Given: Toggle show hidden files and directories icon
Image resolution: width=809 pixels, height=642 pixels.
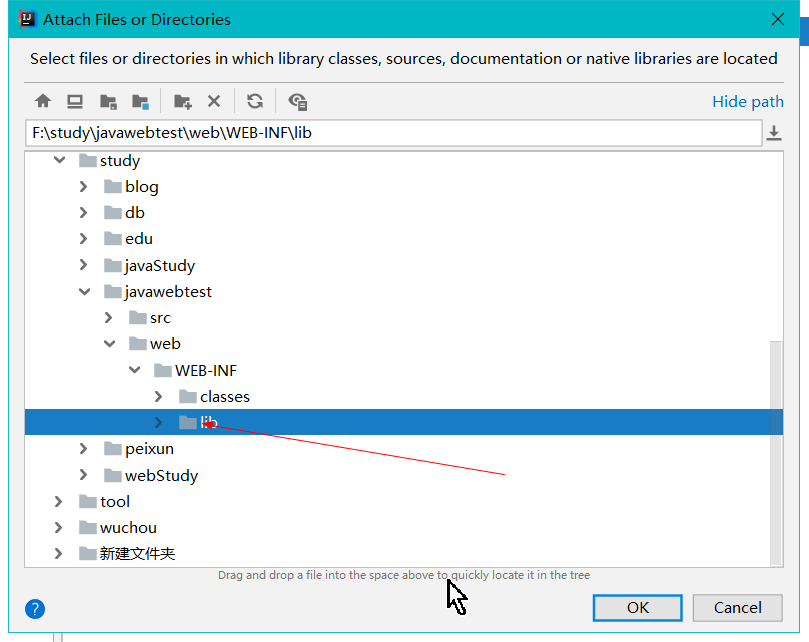Looking at the screenshot, I should [298, 102].
